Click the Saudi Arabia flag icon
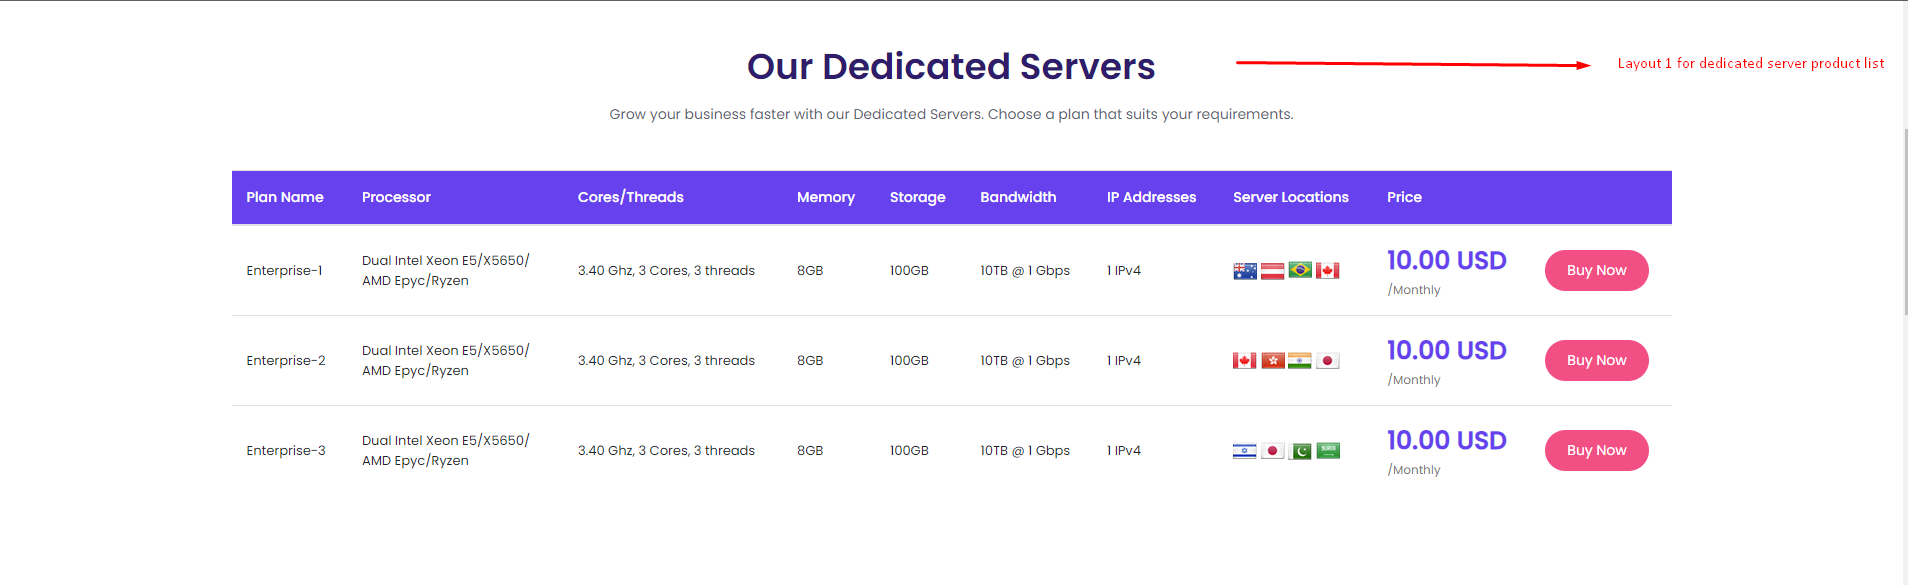1908x585 pixels. [x=1328, y=451]
